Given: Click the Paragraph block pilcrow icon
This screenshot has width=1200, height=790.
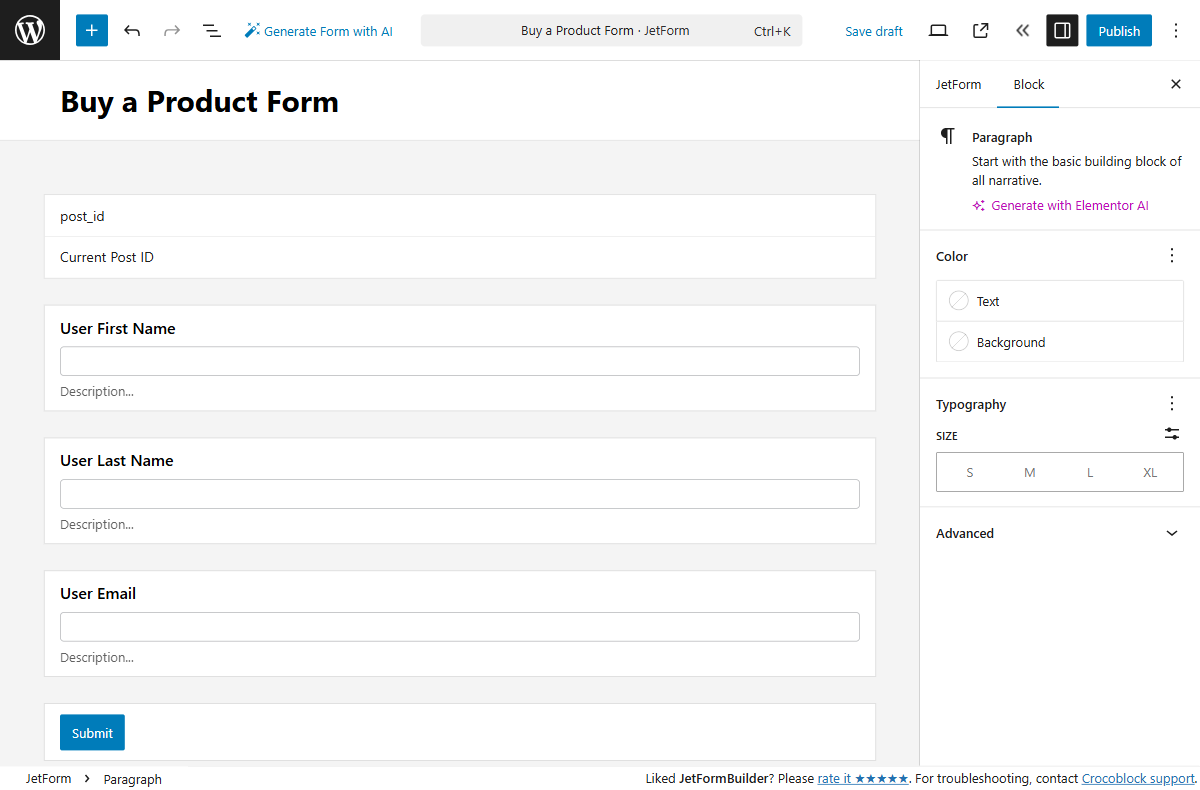Looking at the screenshot, I should tap(948, 137).
